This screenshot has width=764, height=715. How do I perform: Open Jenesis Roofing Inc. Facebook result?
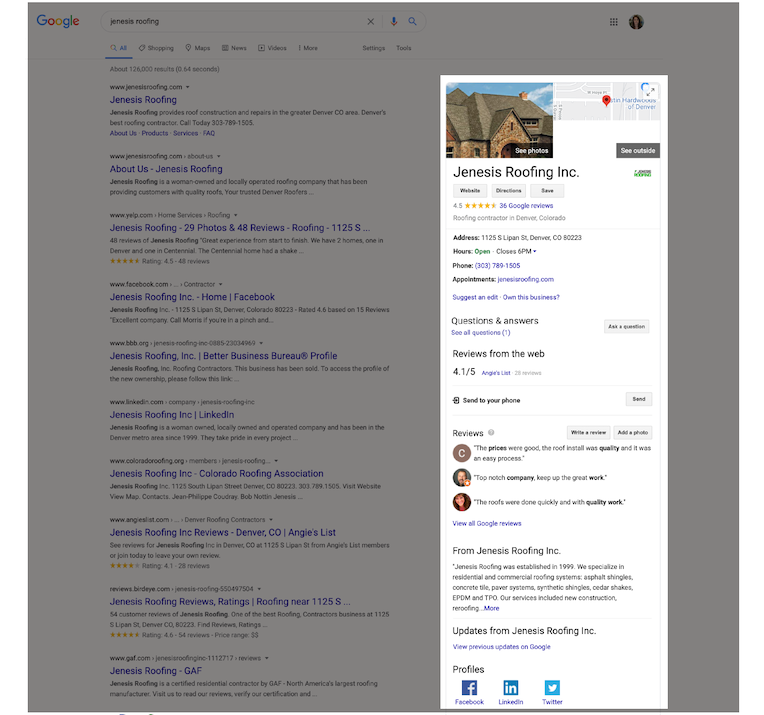tap(192, 297)
